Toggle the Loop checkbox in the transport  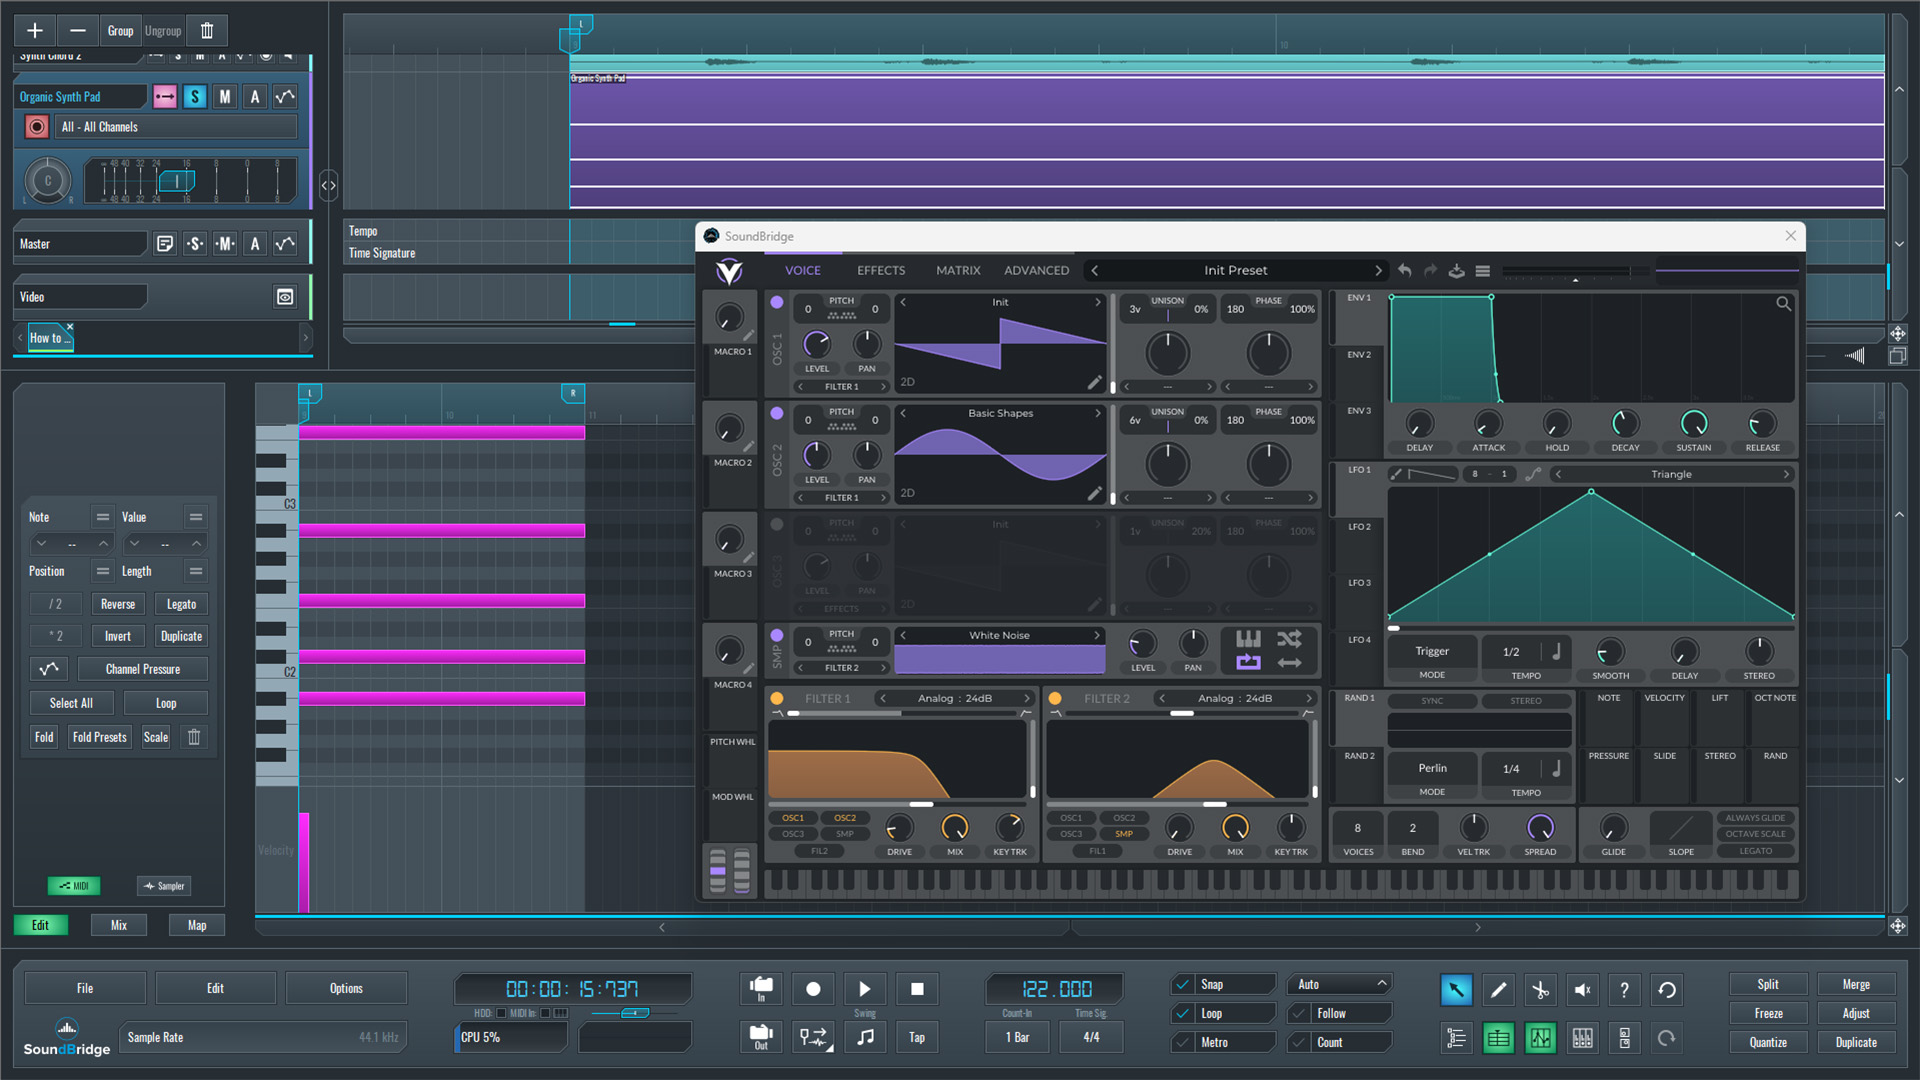[x=1183, y=1013]
